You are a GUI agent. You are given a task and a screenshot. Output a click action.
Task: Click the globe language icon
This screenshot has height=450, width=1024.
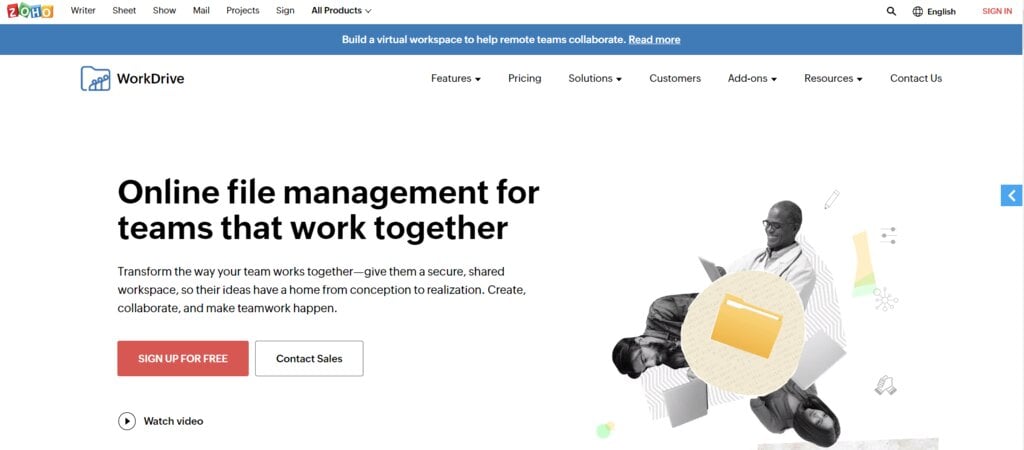(918, 11)
